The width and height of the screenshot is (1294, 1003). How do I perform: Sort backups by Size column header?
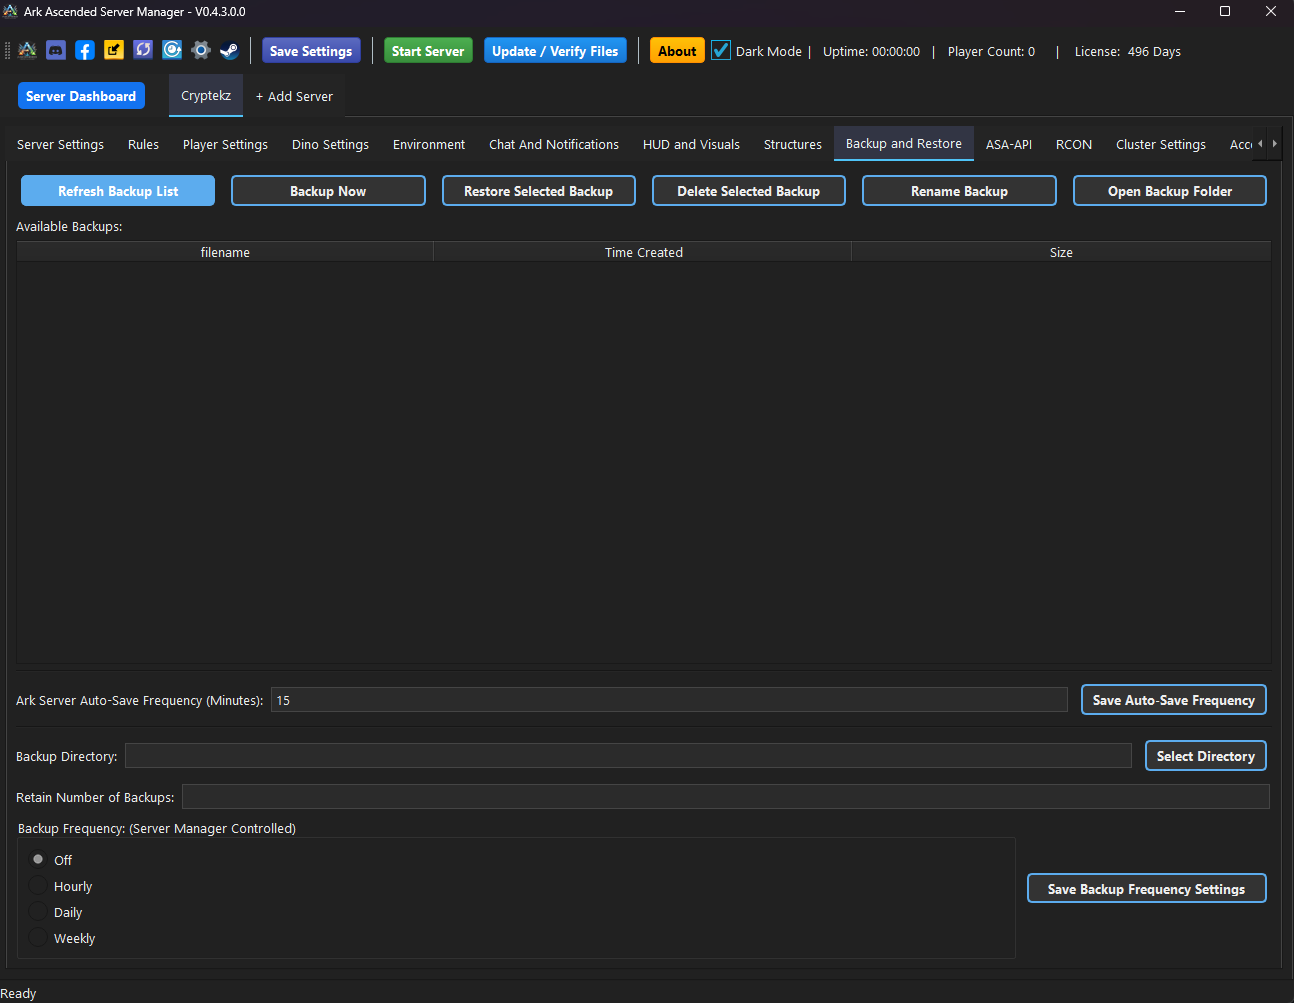(1061, 252)
